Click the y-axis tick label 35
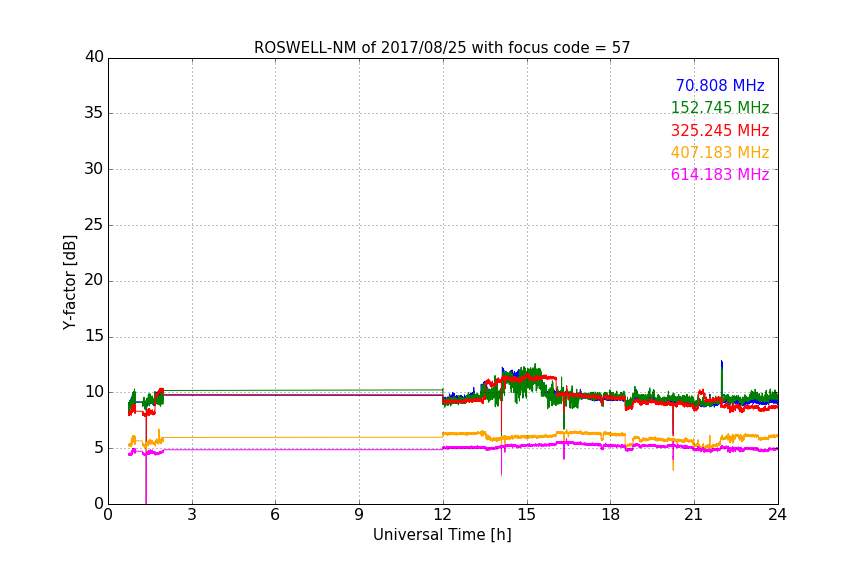 pyautogui.click(x=94, y=113)
